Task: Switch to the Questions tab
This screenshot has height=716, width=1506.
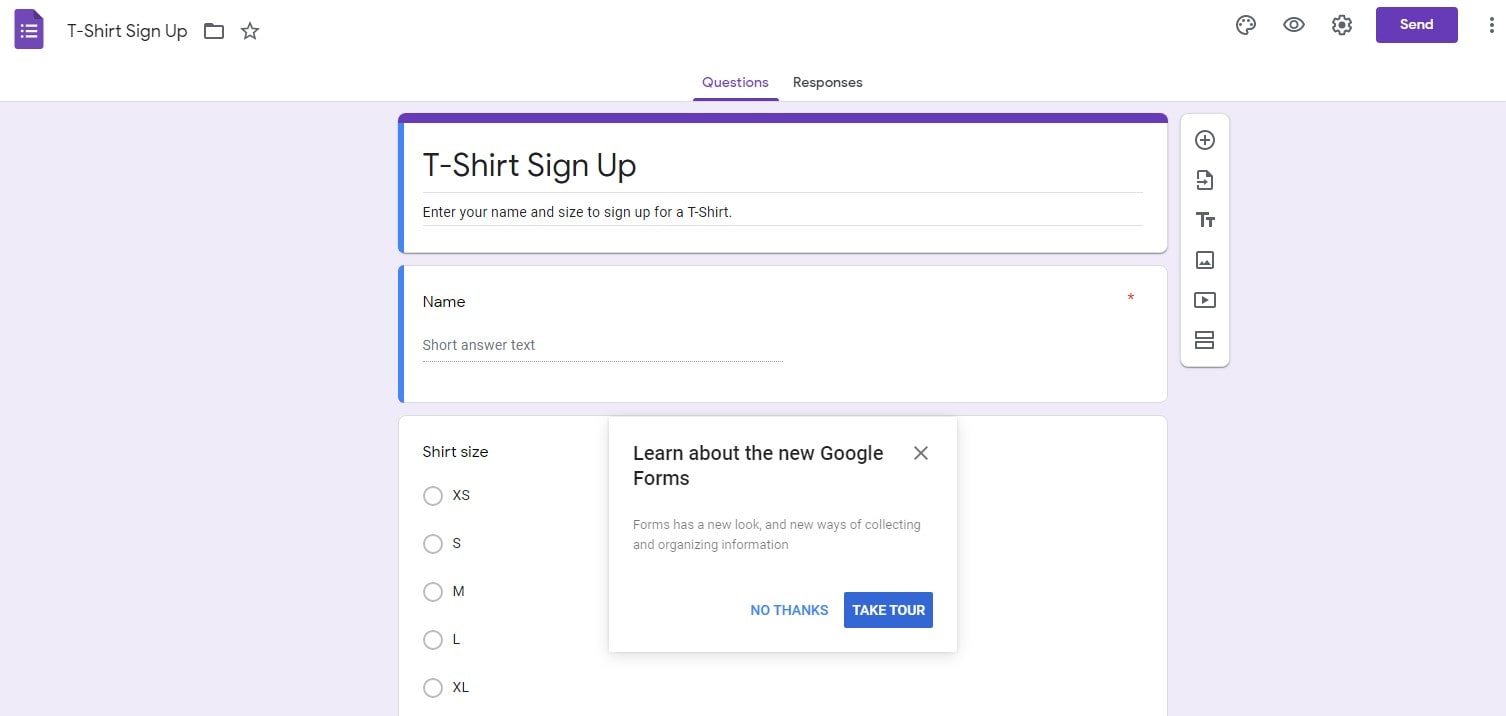Action: point(735,83)
